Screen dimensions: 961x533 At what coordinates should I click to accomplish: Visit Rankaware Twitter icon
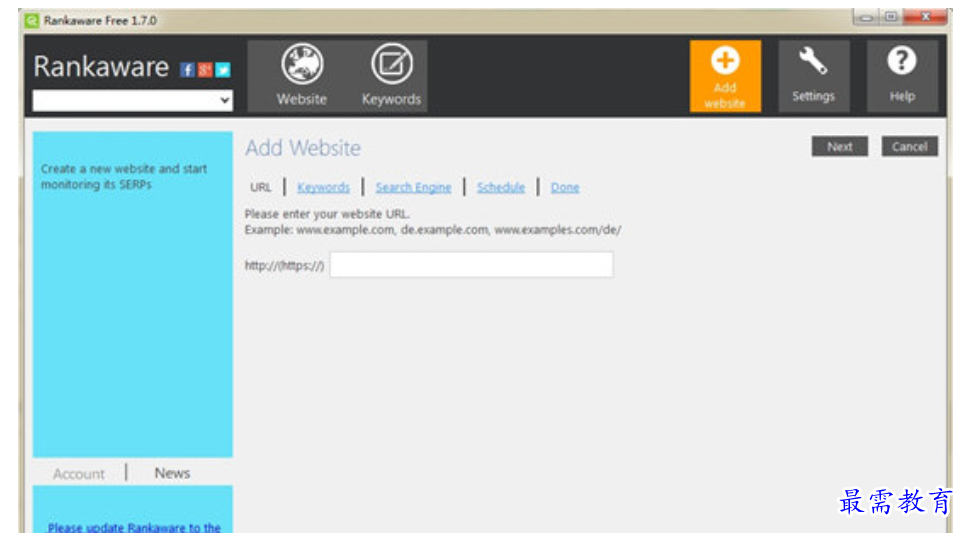point(223,70)
